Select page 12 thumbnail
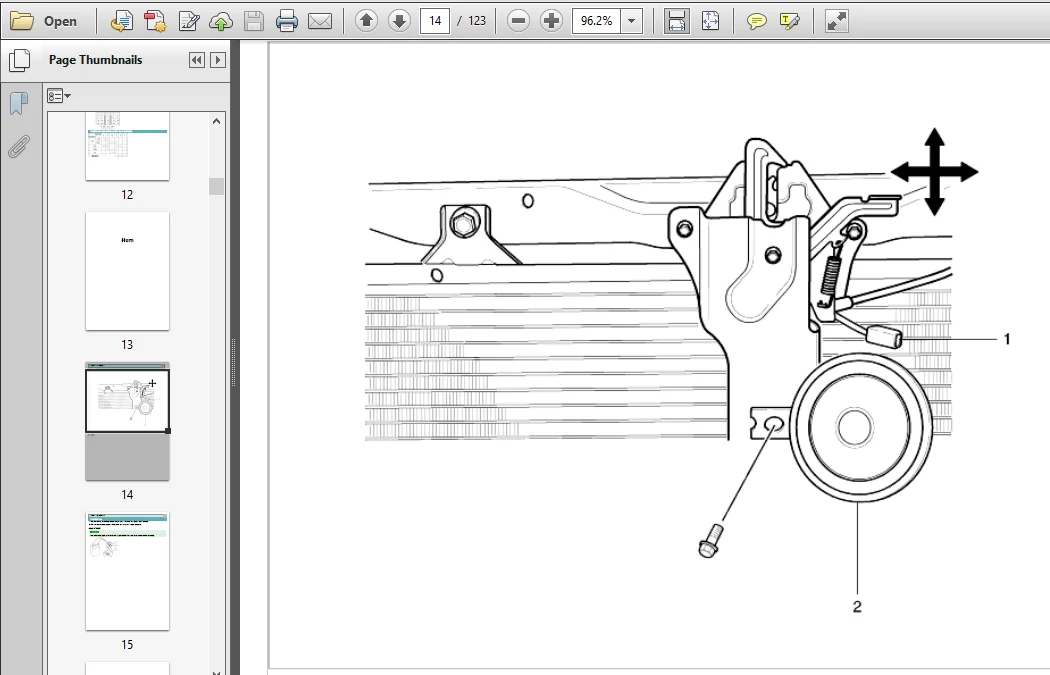This screenshot has width=1050, height=675. [x=127, y=146]
